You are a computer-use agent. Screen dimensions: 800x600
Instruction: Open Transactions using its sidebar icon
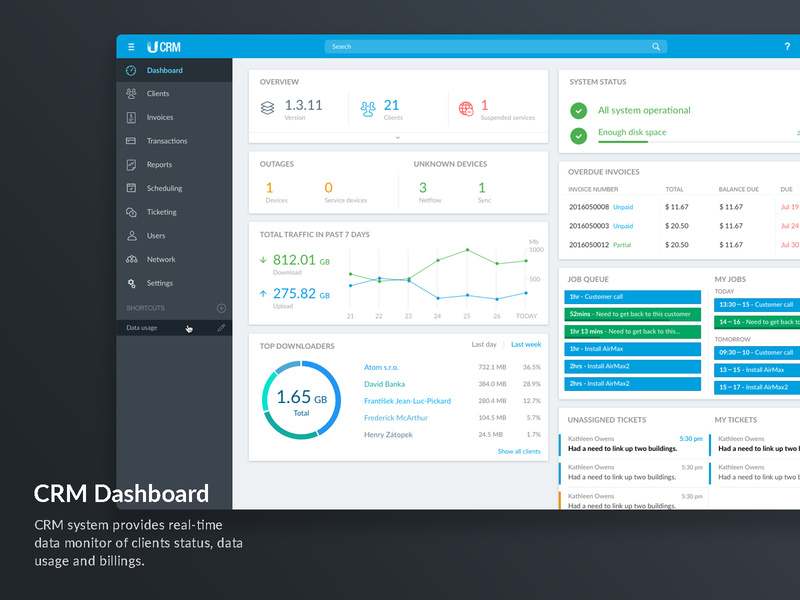(x=130, y=140)
